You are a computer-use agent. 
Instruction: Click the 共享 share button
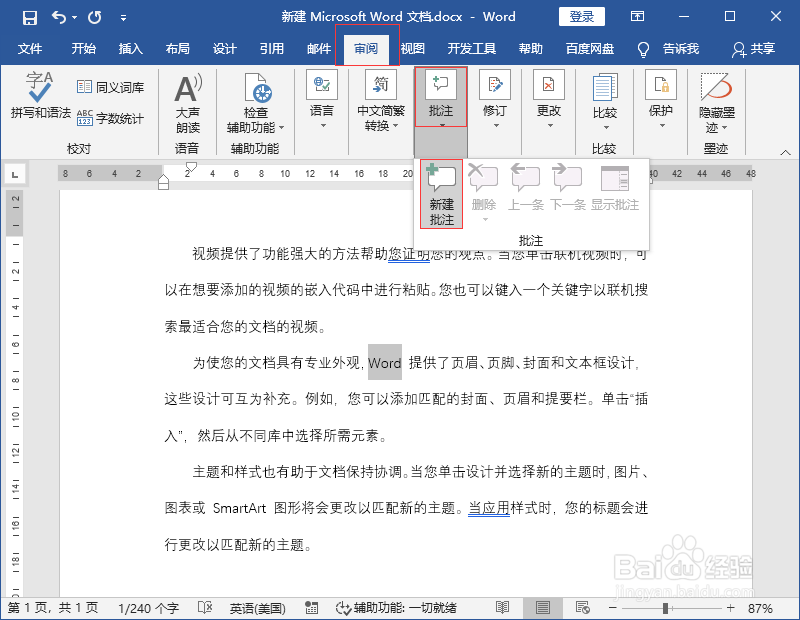[760, 48]
